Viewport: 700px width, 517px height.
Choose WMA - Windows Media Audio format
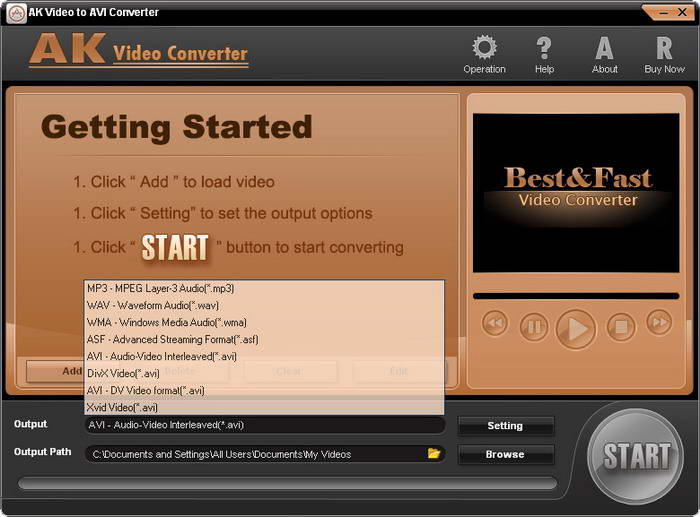tap(264, 322)
